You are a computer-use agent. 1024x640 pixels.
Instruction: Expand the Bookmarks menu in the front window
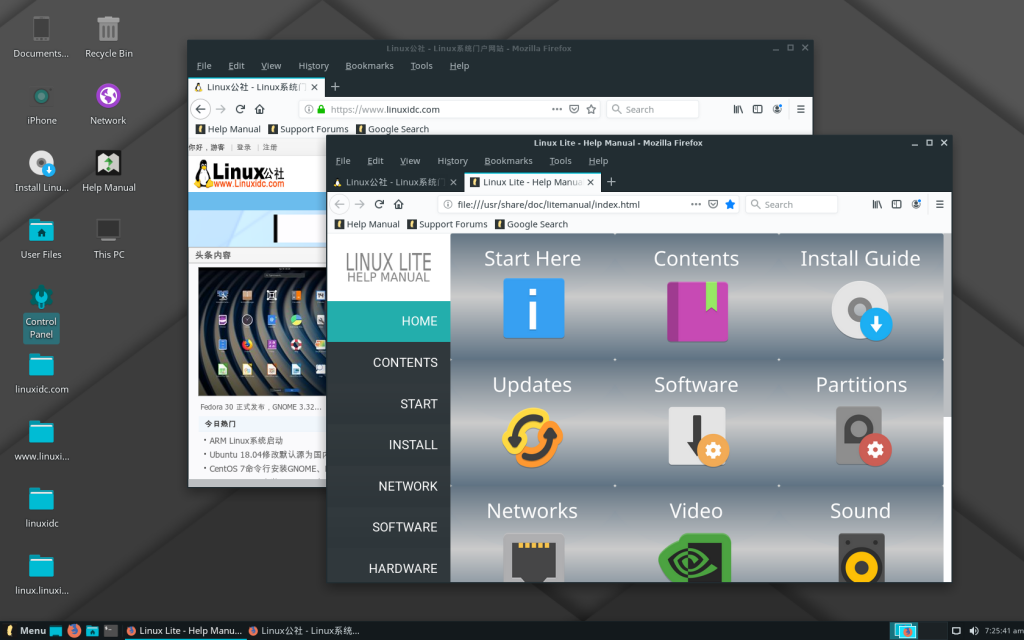pos(508,160)
